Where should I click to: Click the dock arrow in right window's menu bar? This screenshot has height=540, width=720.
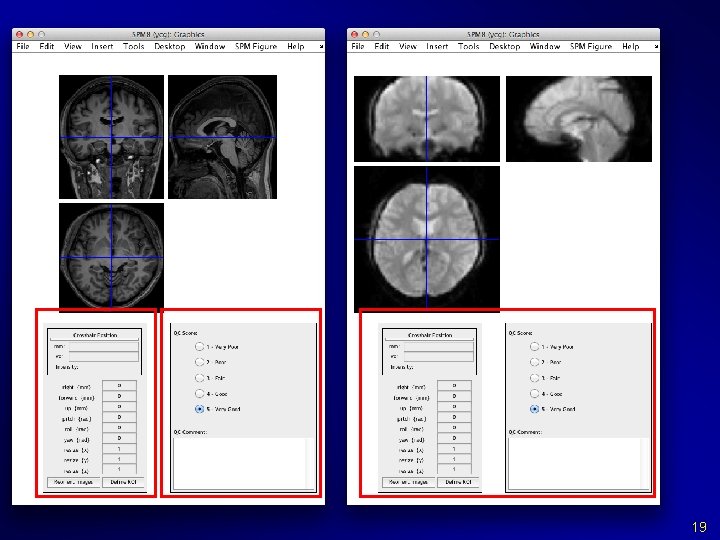click(656, 46)
